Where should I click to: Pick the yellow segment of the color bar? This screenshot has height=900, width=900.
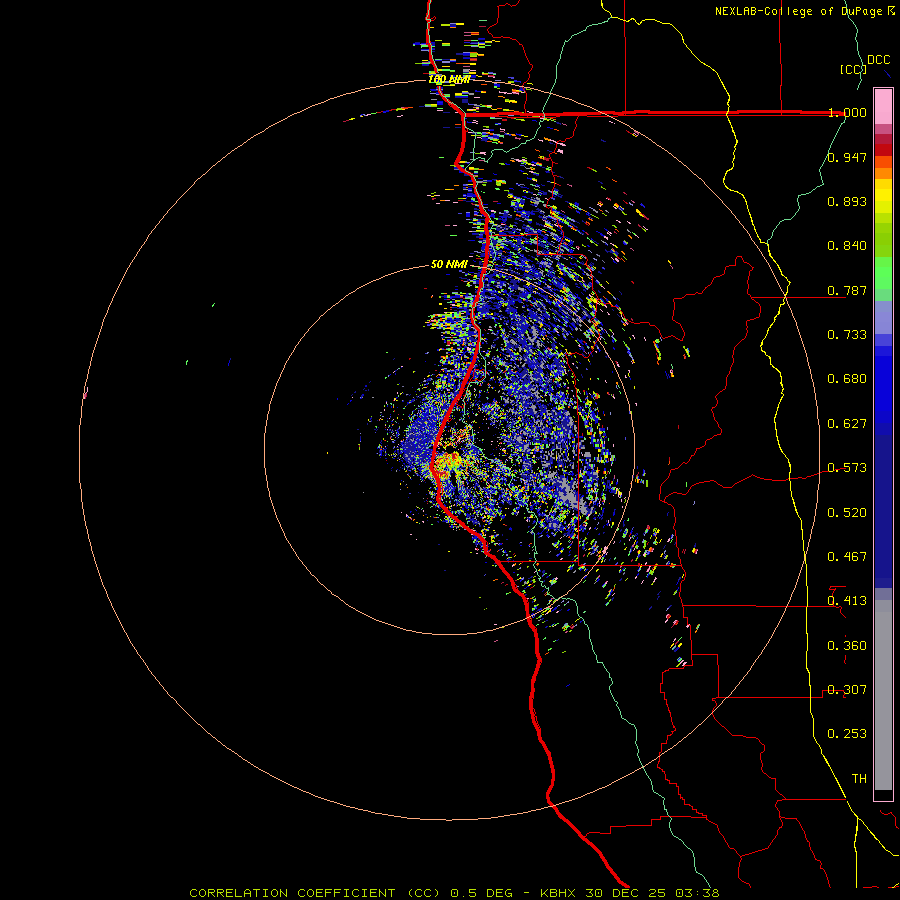point(883,196)
